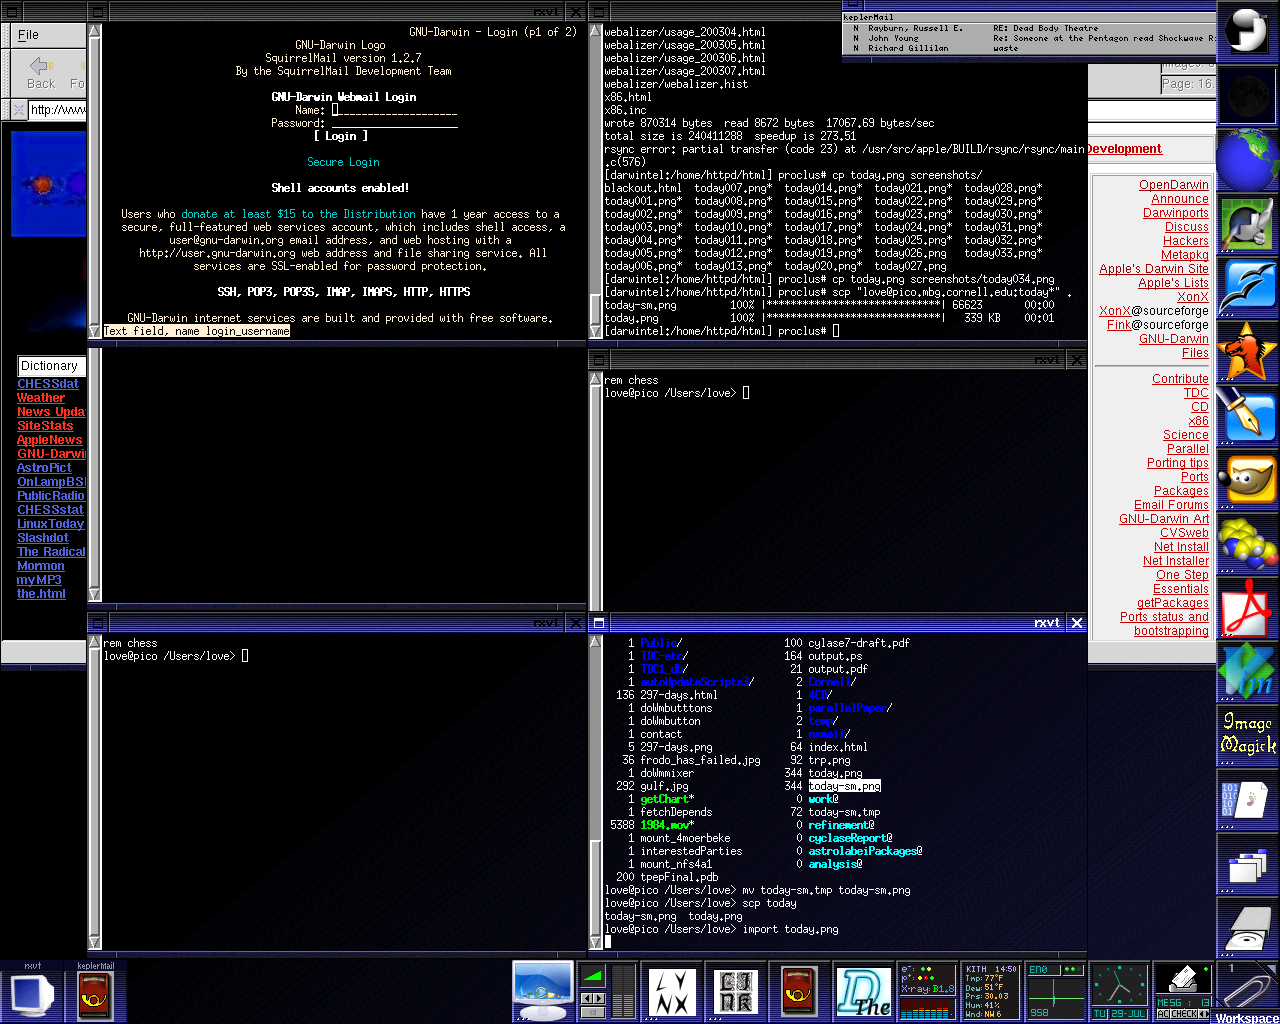Click scroll down arrow in bottom-left rxvt
Image resolution: width=1280 pixels, height=1024 pixels.
(95, 942)
